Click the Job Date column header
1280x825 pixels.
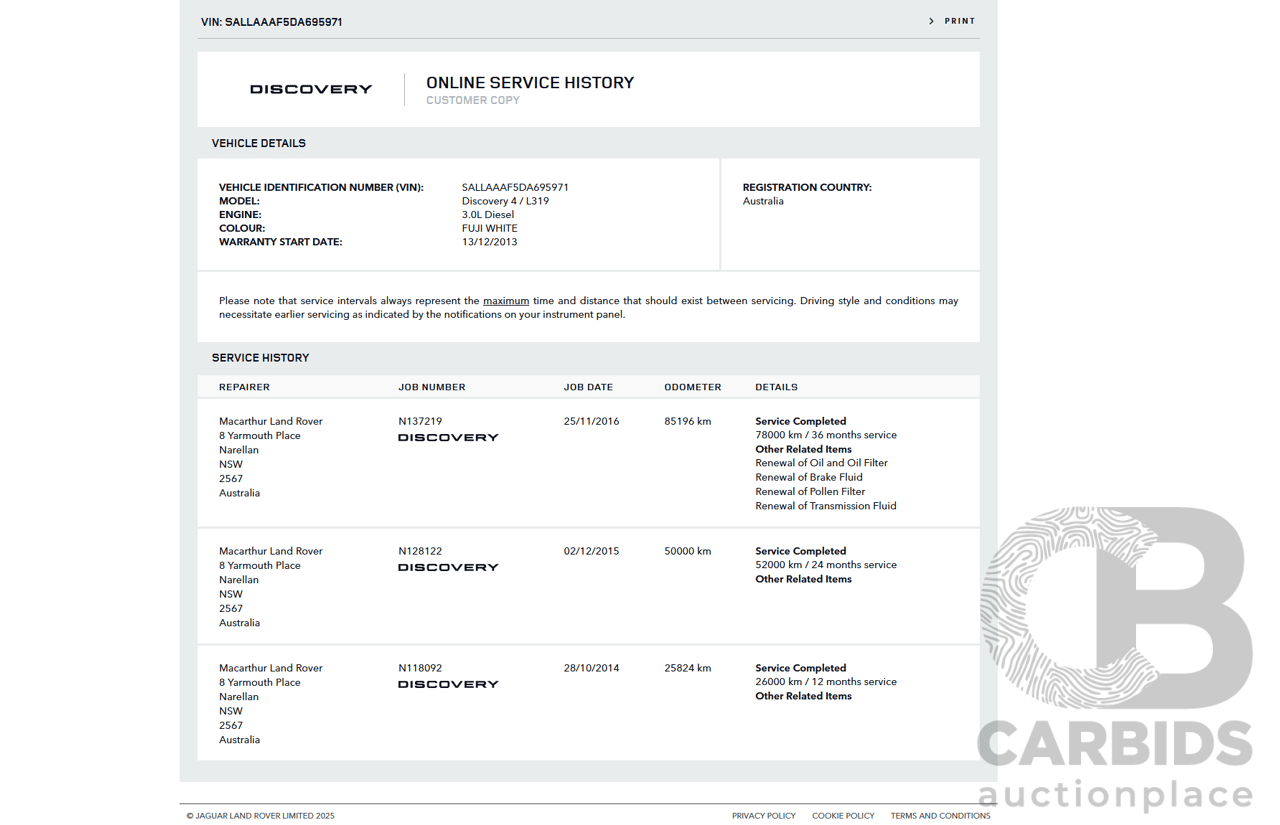click(x=588, y=387)
